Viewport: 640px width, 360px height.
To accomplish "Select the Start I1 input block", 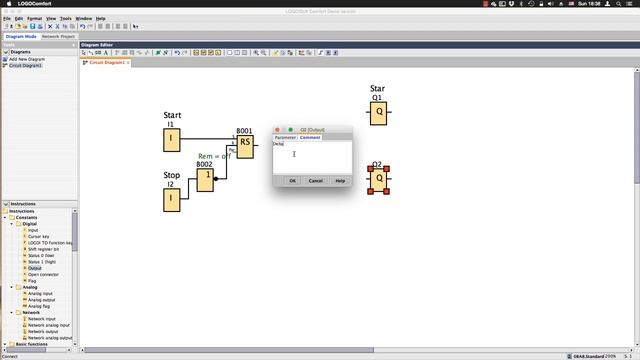I will click(171, 140).
